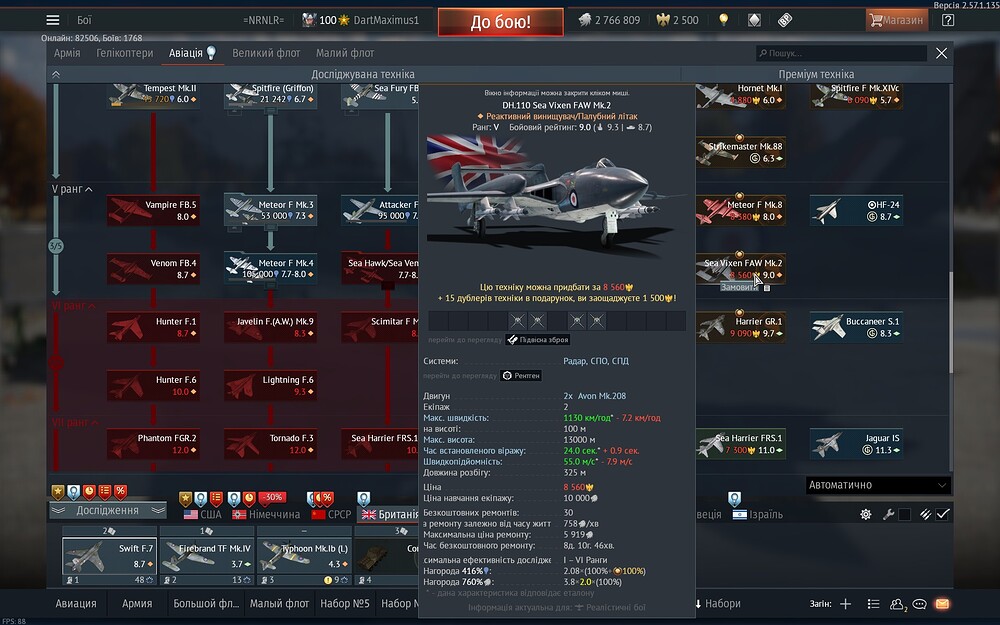Open the Автоматично dropdown
Viewport: 1000px width, 625px height.
(878, 485)
